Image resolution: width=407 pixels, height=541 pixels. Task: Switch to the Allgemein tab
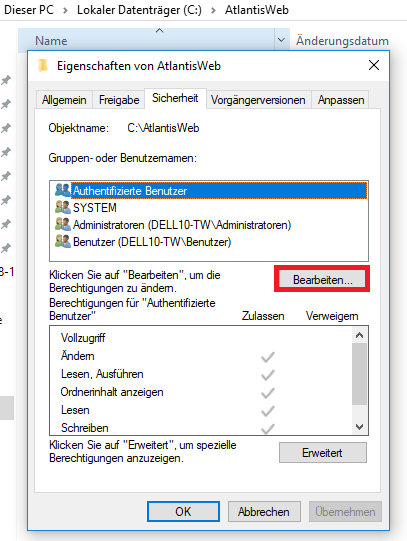point(64,100)
